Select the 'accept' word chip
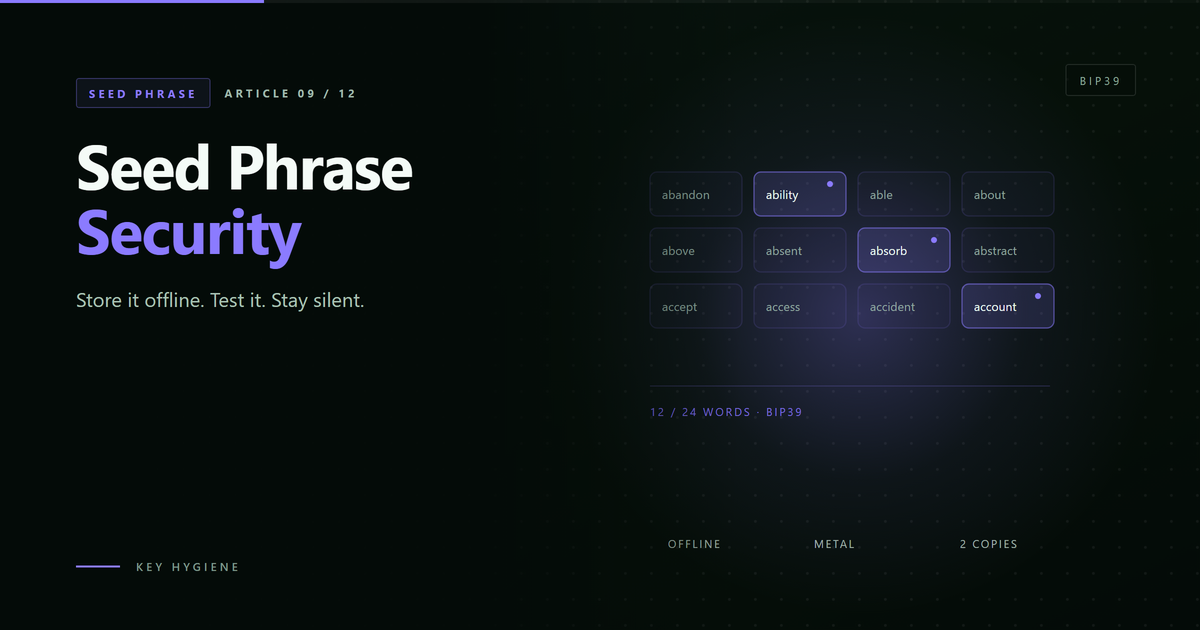Screen dimensions: 1200x630 pos(696,306)
